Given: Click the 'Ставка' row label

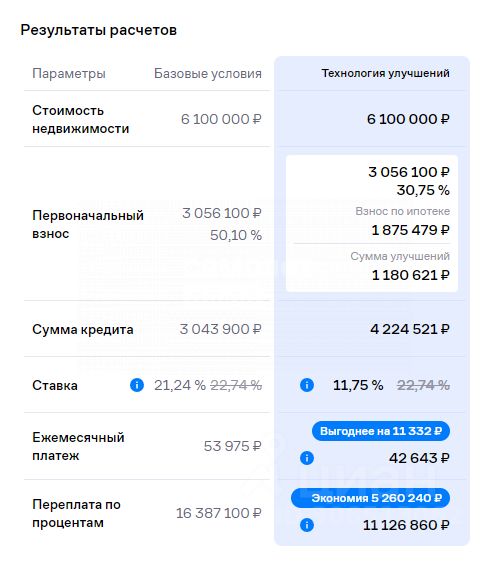Looking at the screenshot, I should coord(55,385).
